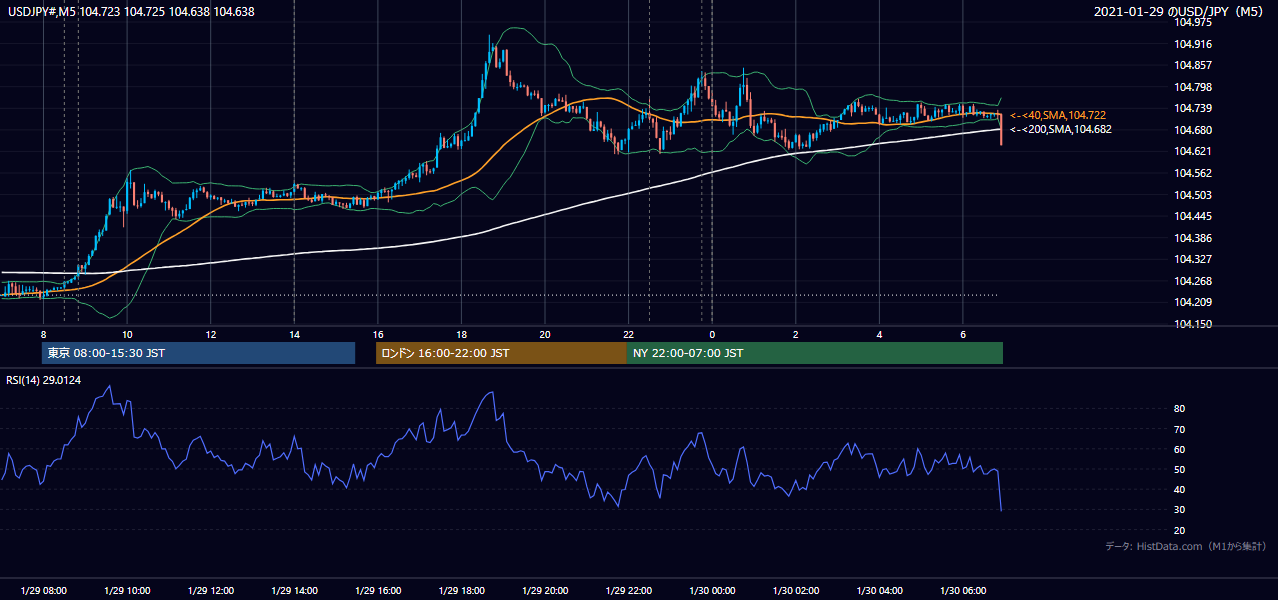Click the 104.857 price axis label
This screenshot has width=1278, height=600.
(1193, 65)
